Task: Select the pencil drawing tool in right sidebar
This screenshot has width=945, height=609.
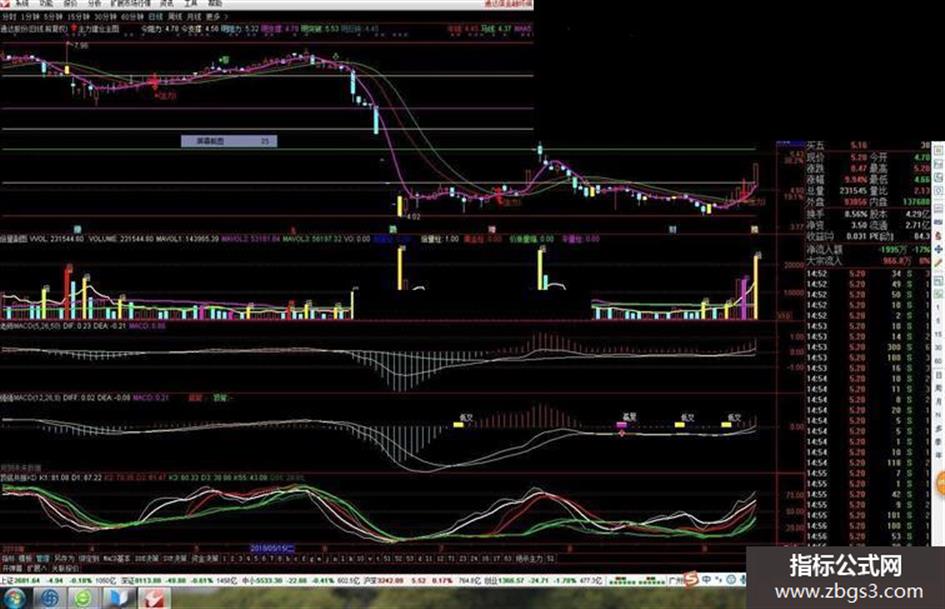Action: [938, 263]
